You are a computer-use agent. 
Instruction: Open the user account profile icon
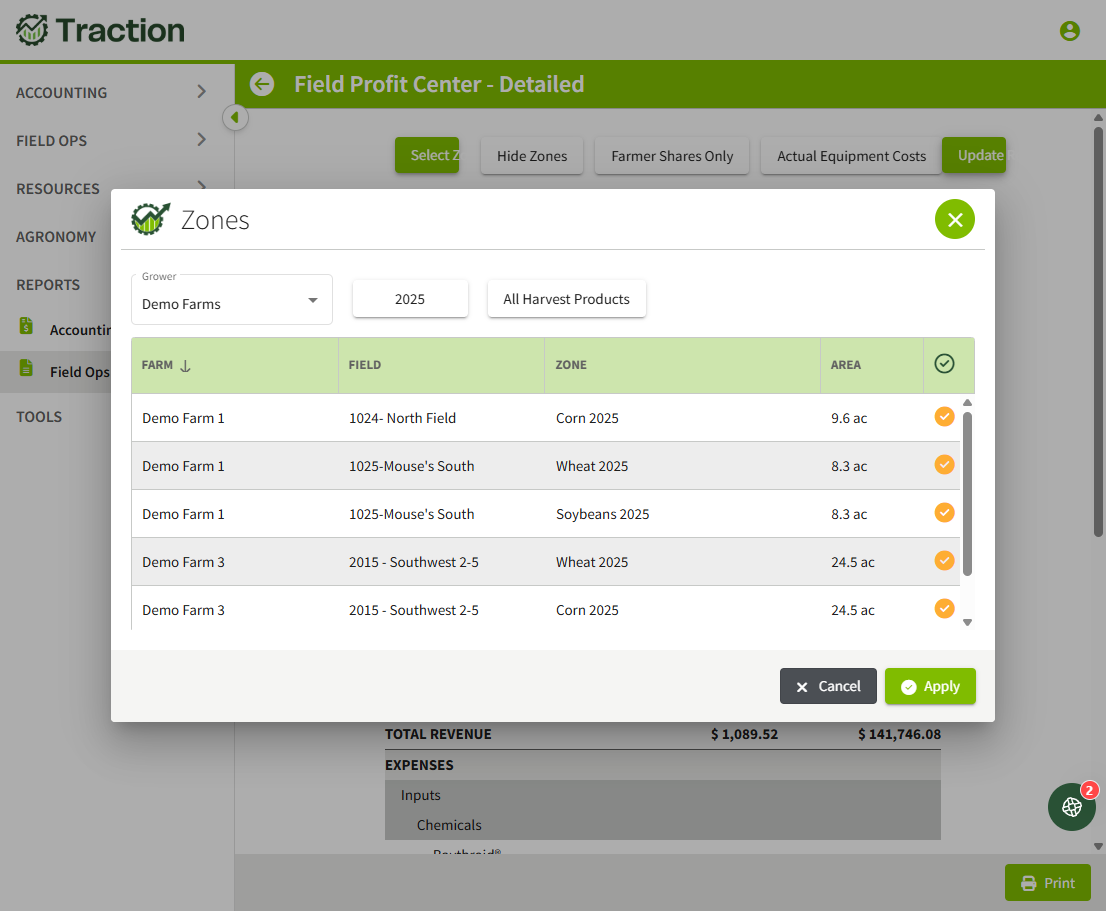click(x=1069, y=31)
